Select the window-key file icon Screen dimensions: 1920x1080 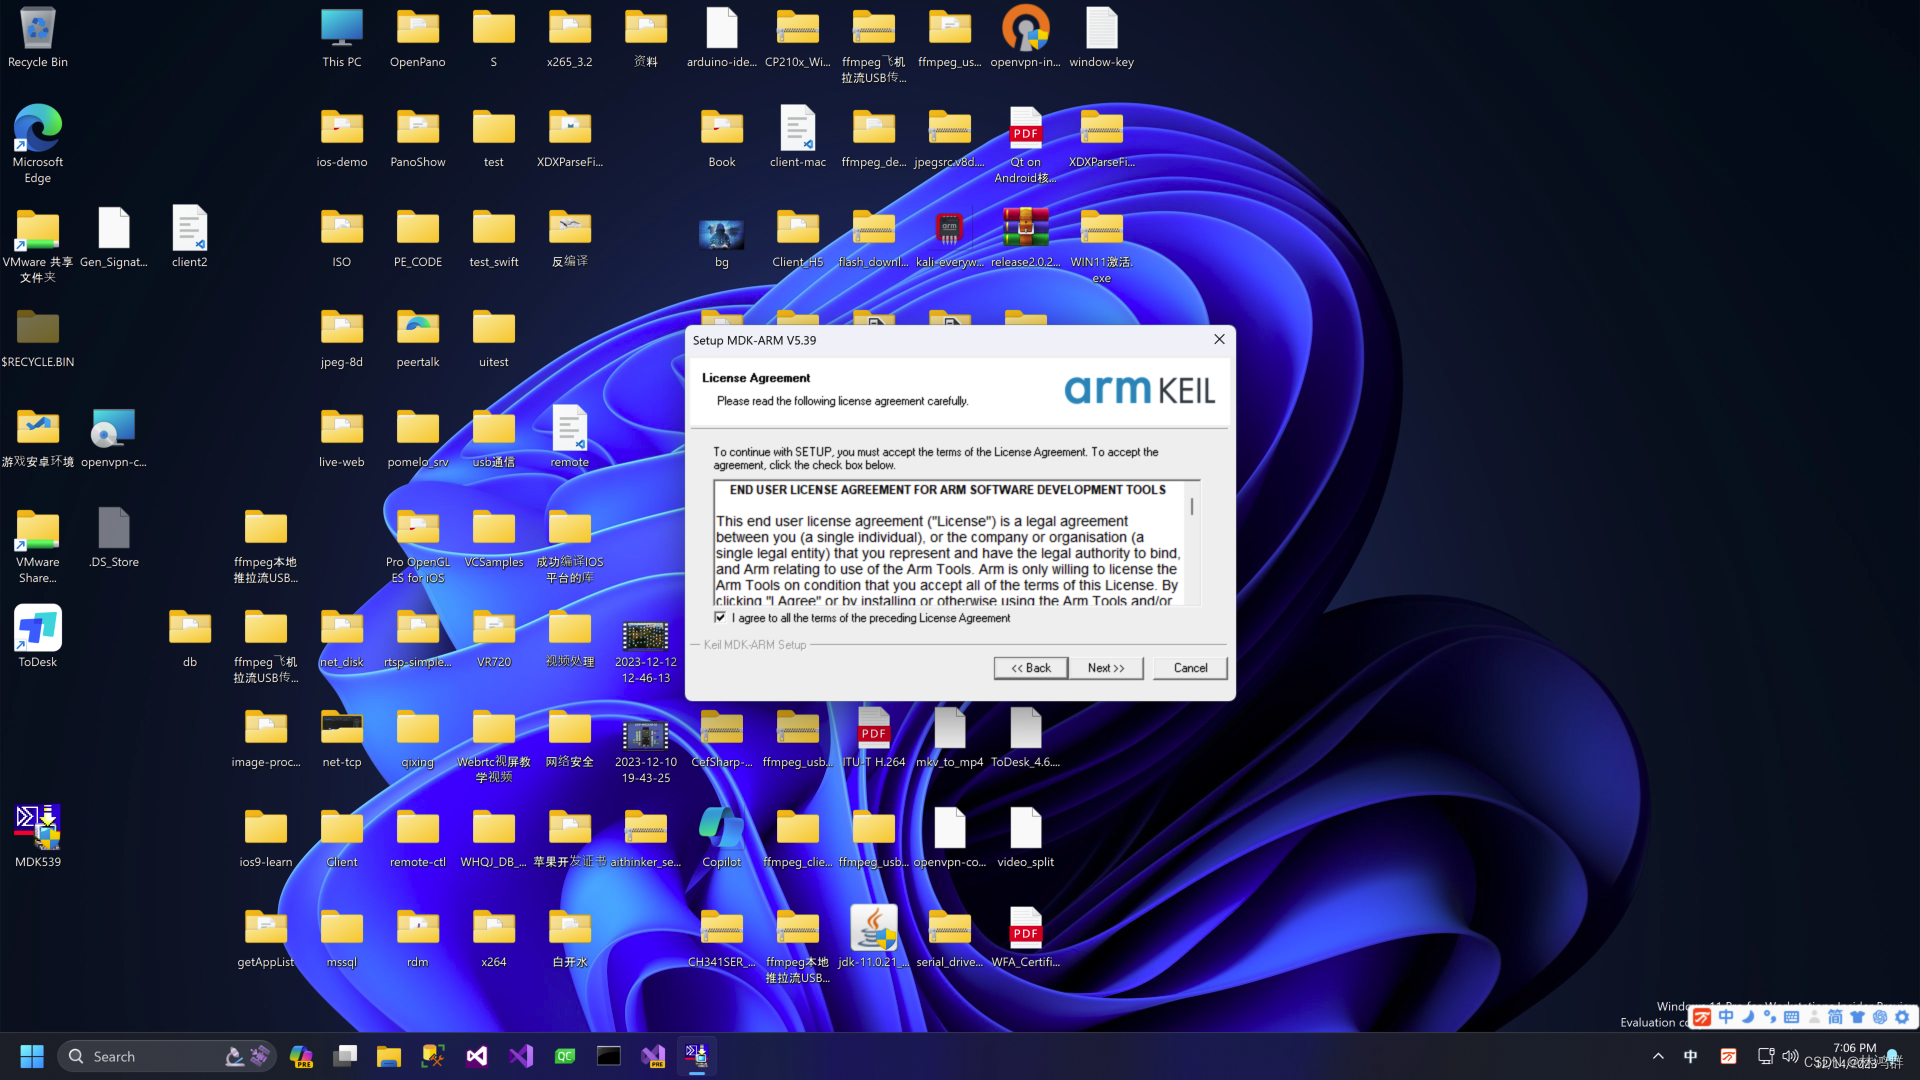[1102, 38]
